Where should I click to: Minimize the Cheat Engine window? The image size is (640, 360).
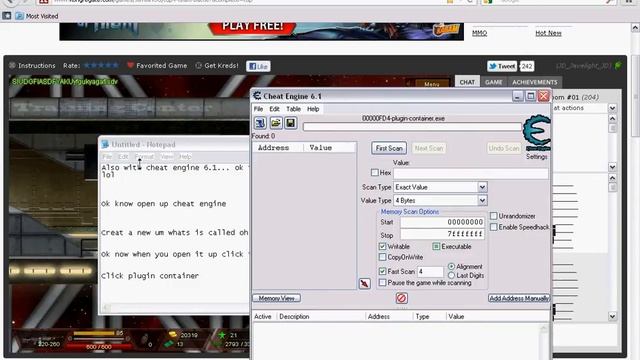point(518,96)
